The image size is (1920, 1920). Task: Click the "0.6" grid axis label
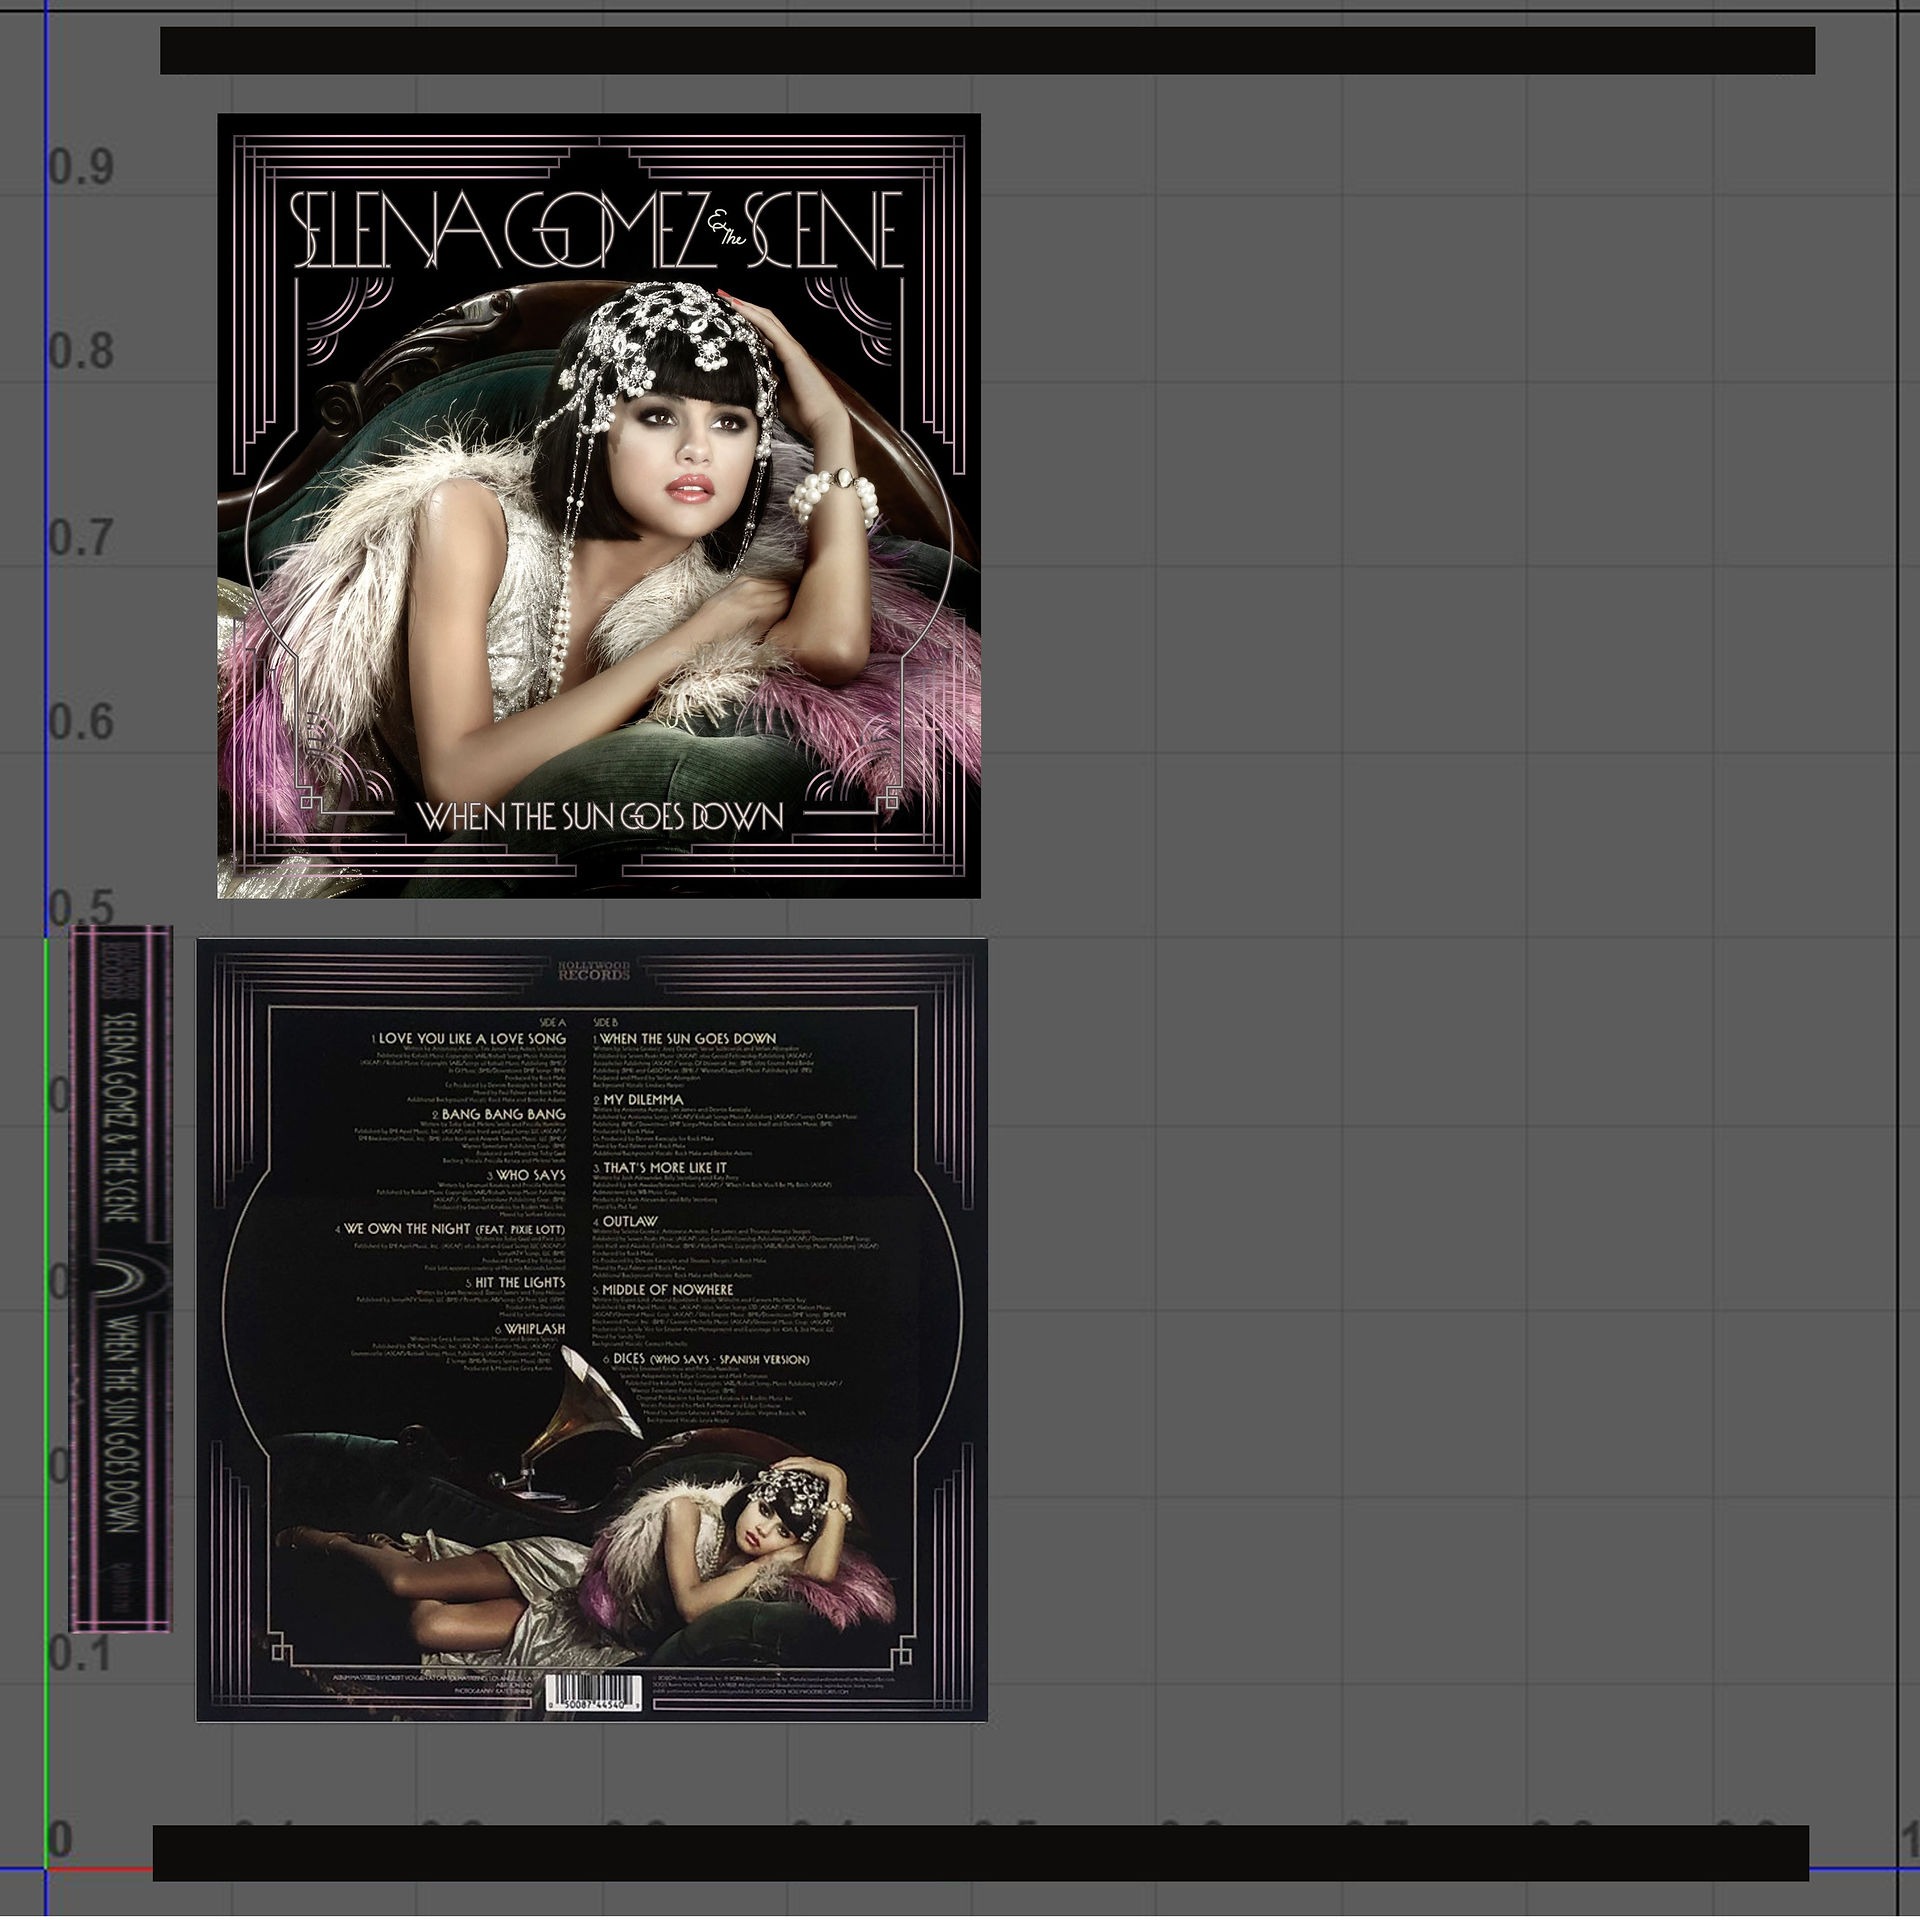click(x=81, y=723)
